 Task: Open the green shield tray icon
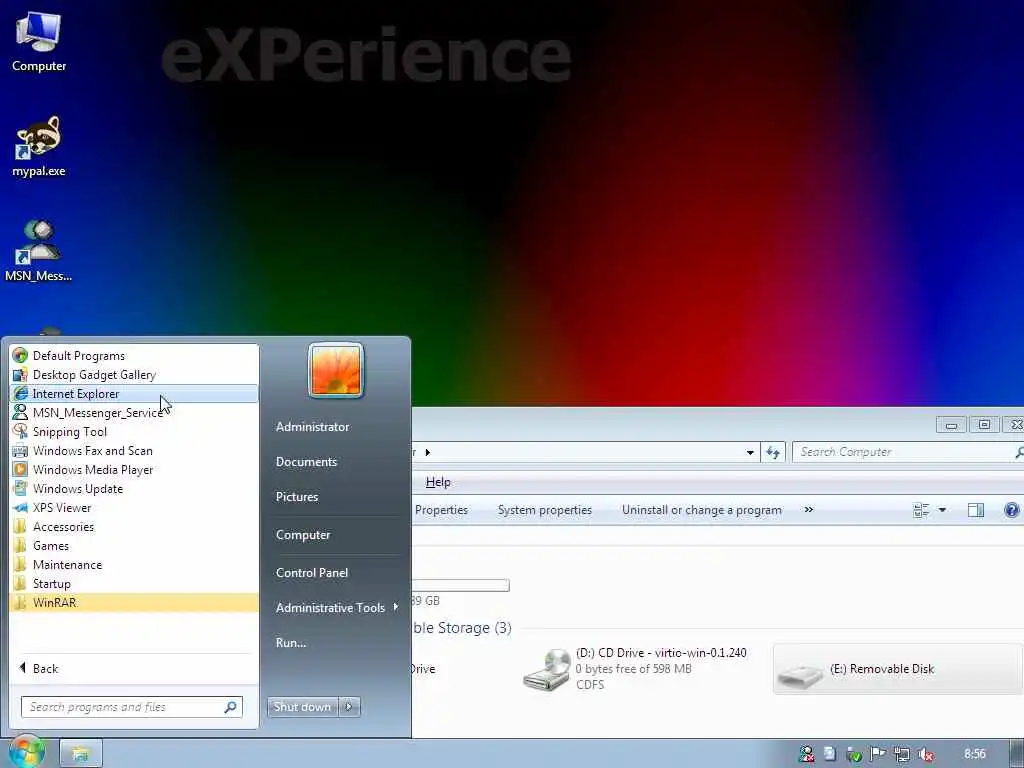pos(854,754)
